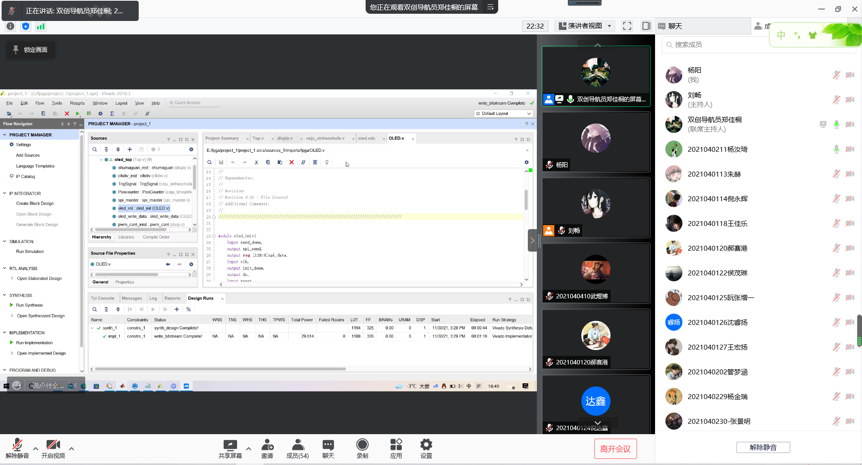Select 刘畅 video thumbnail
The image size is (862, 465).
pyautogui.click(x=596, y=206)
